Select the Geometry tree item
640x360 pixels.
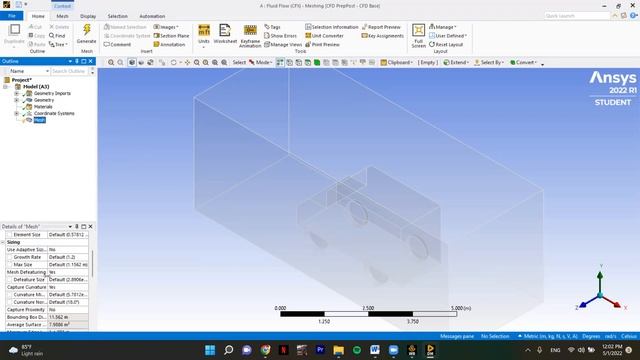tap(44, 100)
